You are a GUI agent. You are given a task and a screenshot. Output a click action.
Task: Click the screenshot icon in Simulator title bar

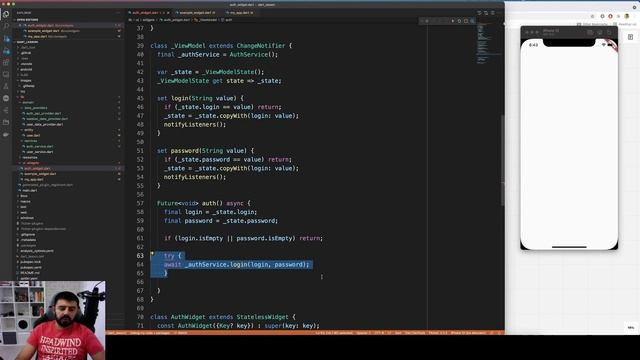(x=590, y=32)
